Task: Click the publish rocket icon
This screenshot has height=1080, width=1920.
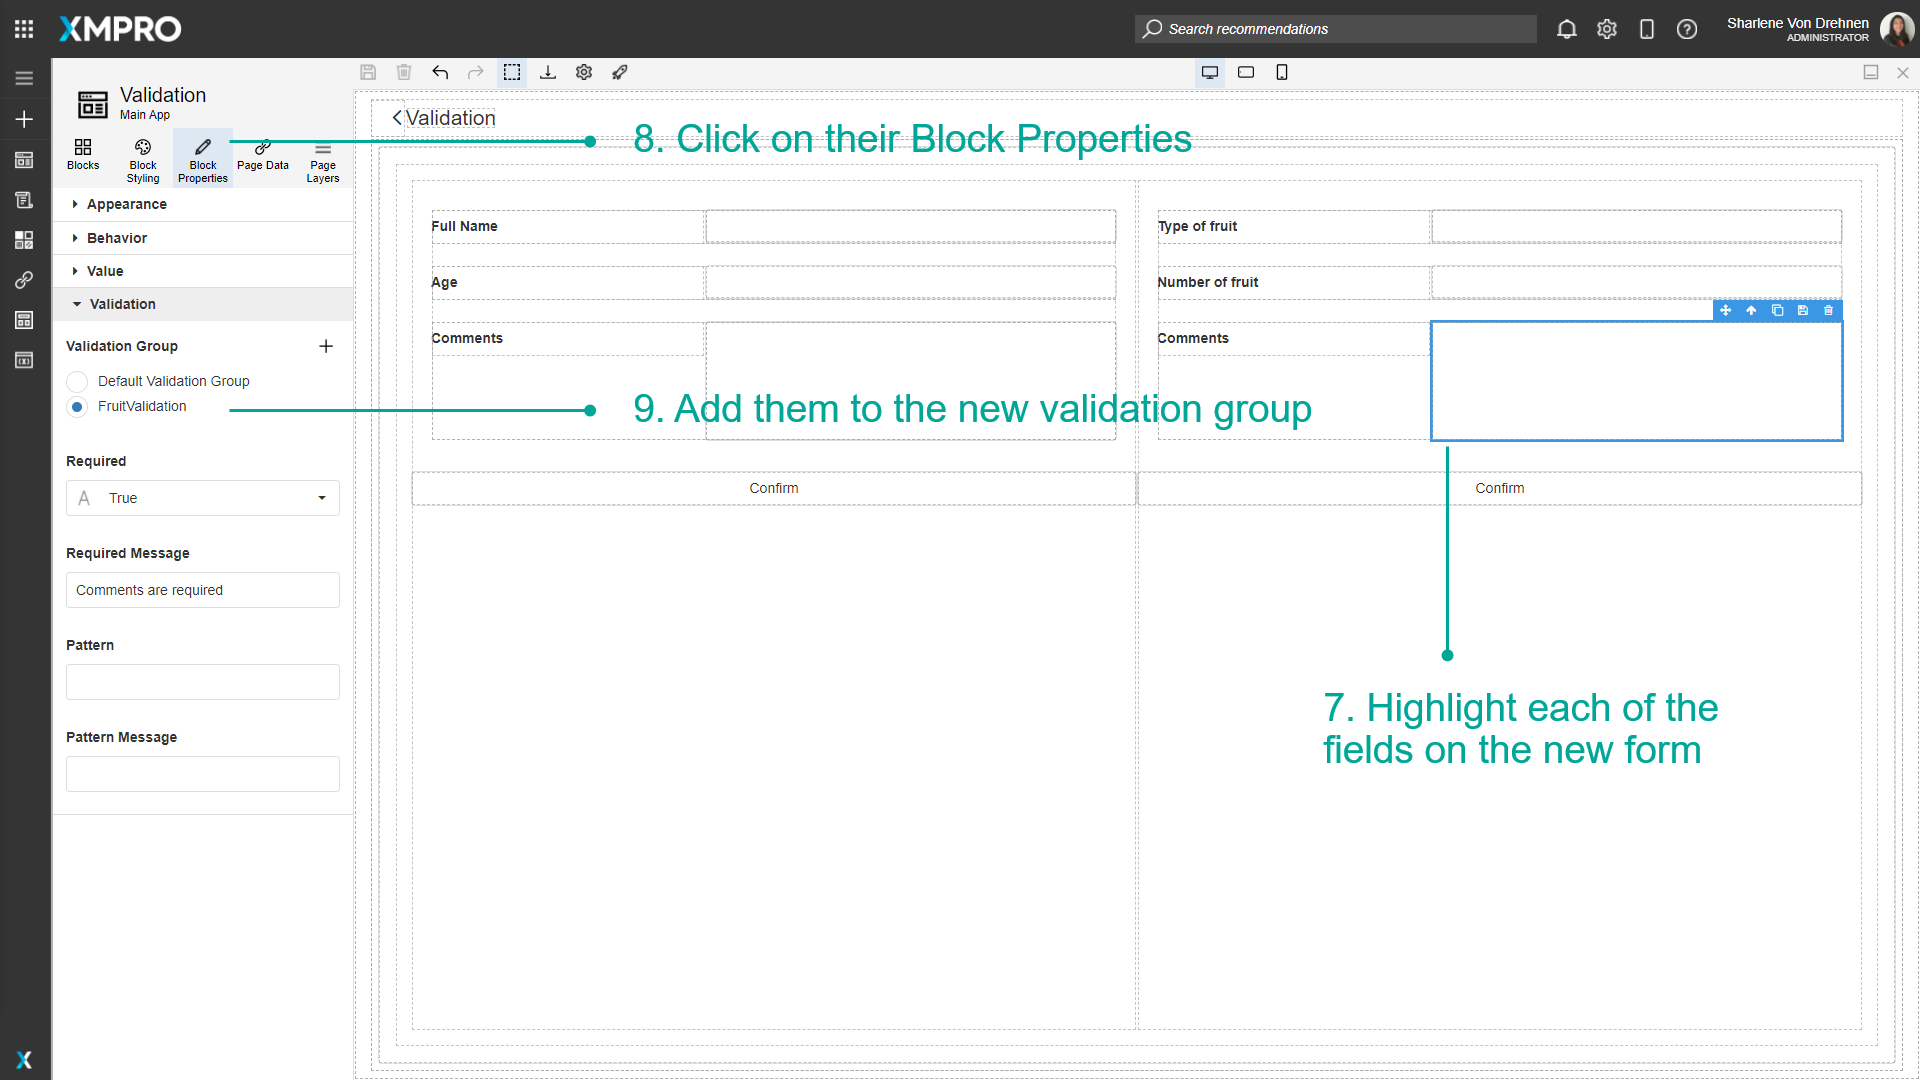Action: [620, 72]
